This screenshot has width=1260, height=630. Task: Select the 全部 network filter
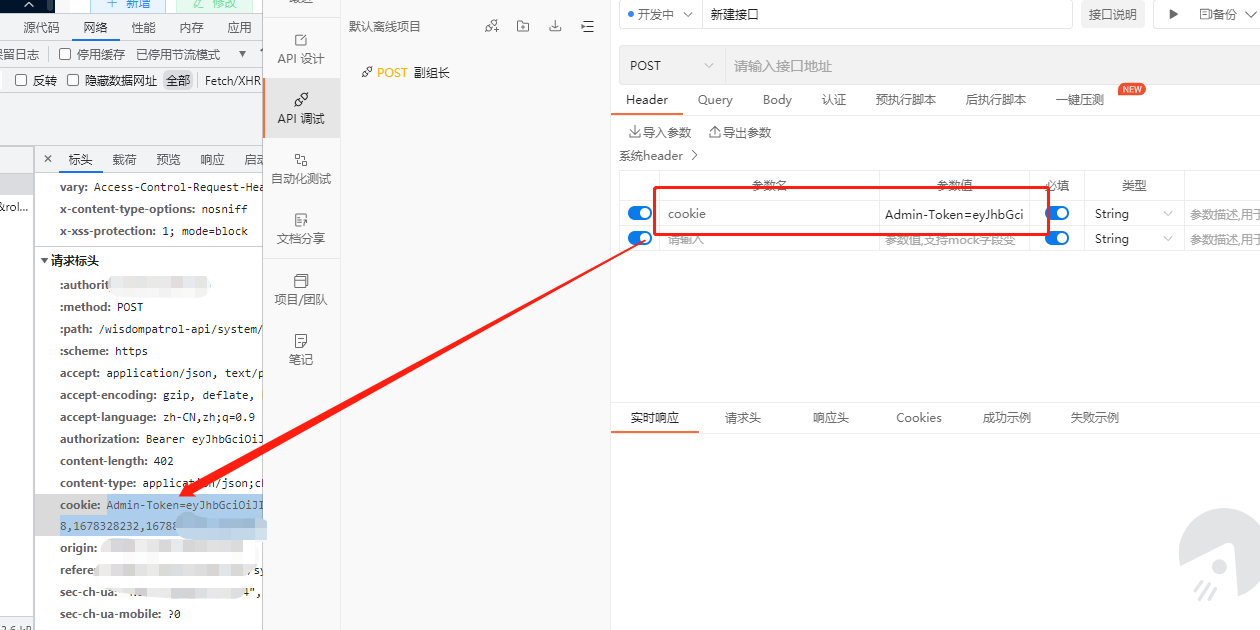point(178,80)
